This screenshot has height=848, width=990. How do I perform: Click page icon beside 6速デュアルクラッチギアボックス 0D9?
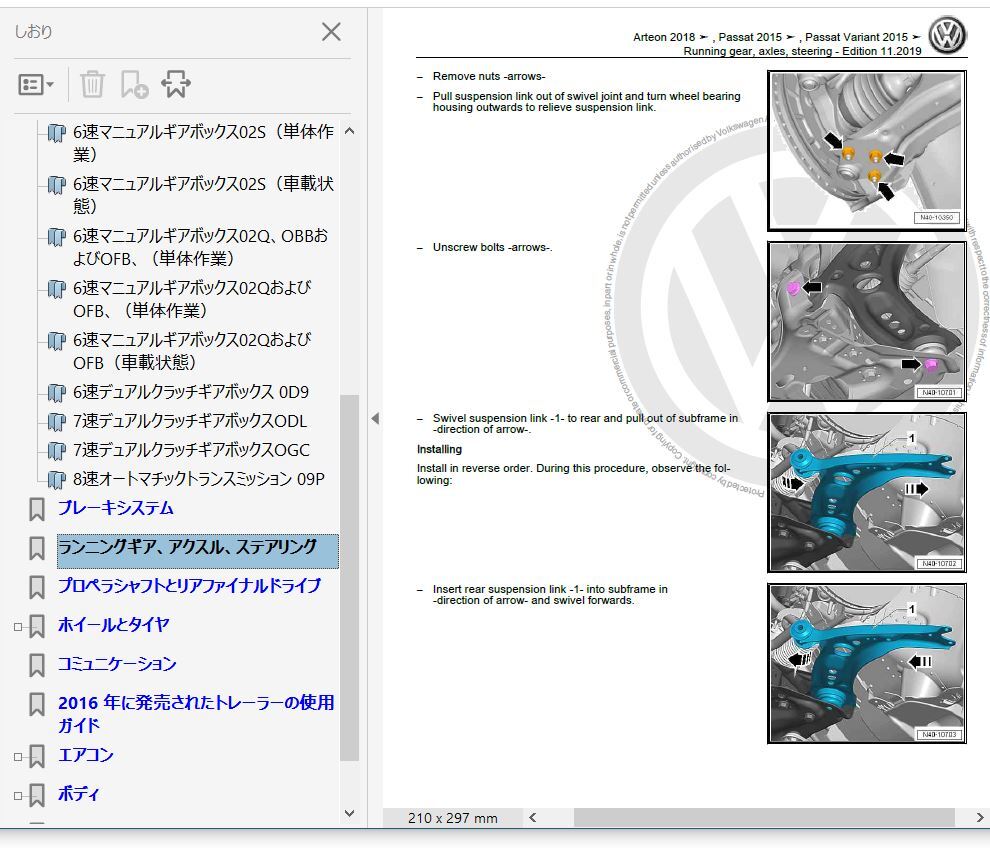[x=57, y=393]
